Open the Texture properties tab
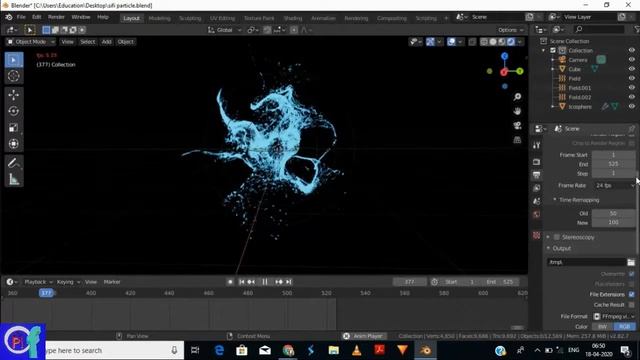The height and width of the screenshot is (360, 640). point(536,236)
